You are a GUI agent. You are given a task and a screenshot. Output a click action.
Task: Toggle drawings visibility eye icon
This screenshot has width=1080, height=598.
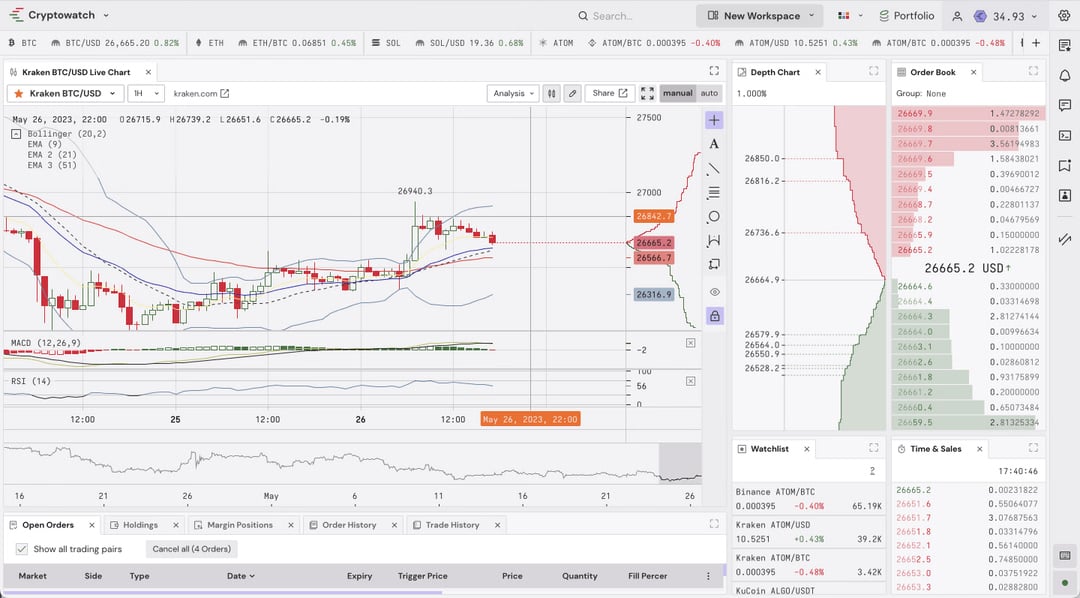click(x=714, y=292)
